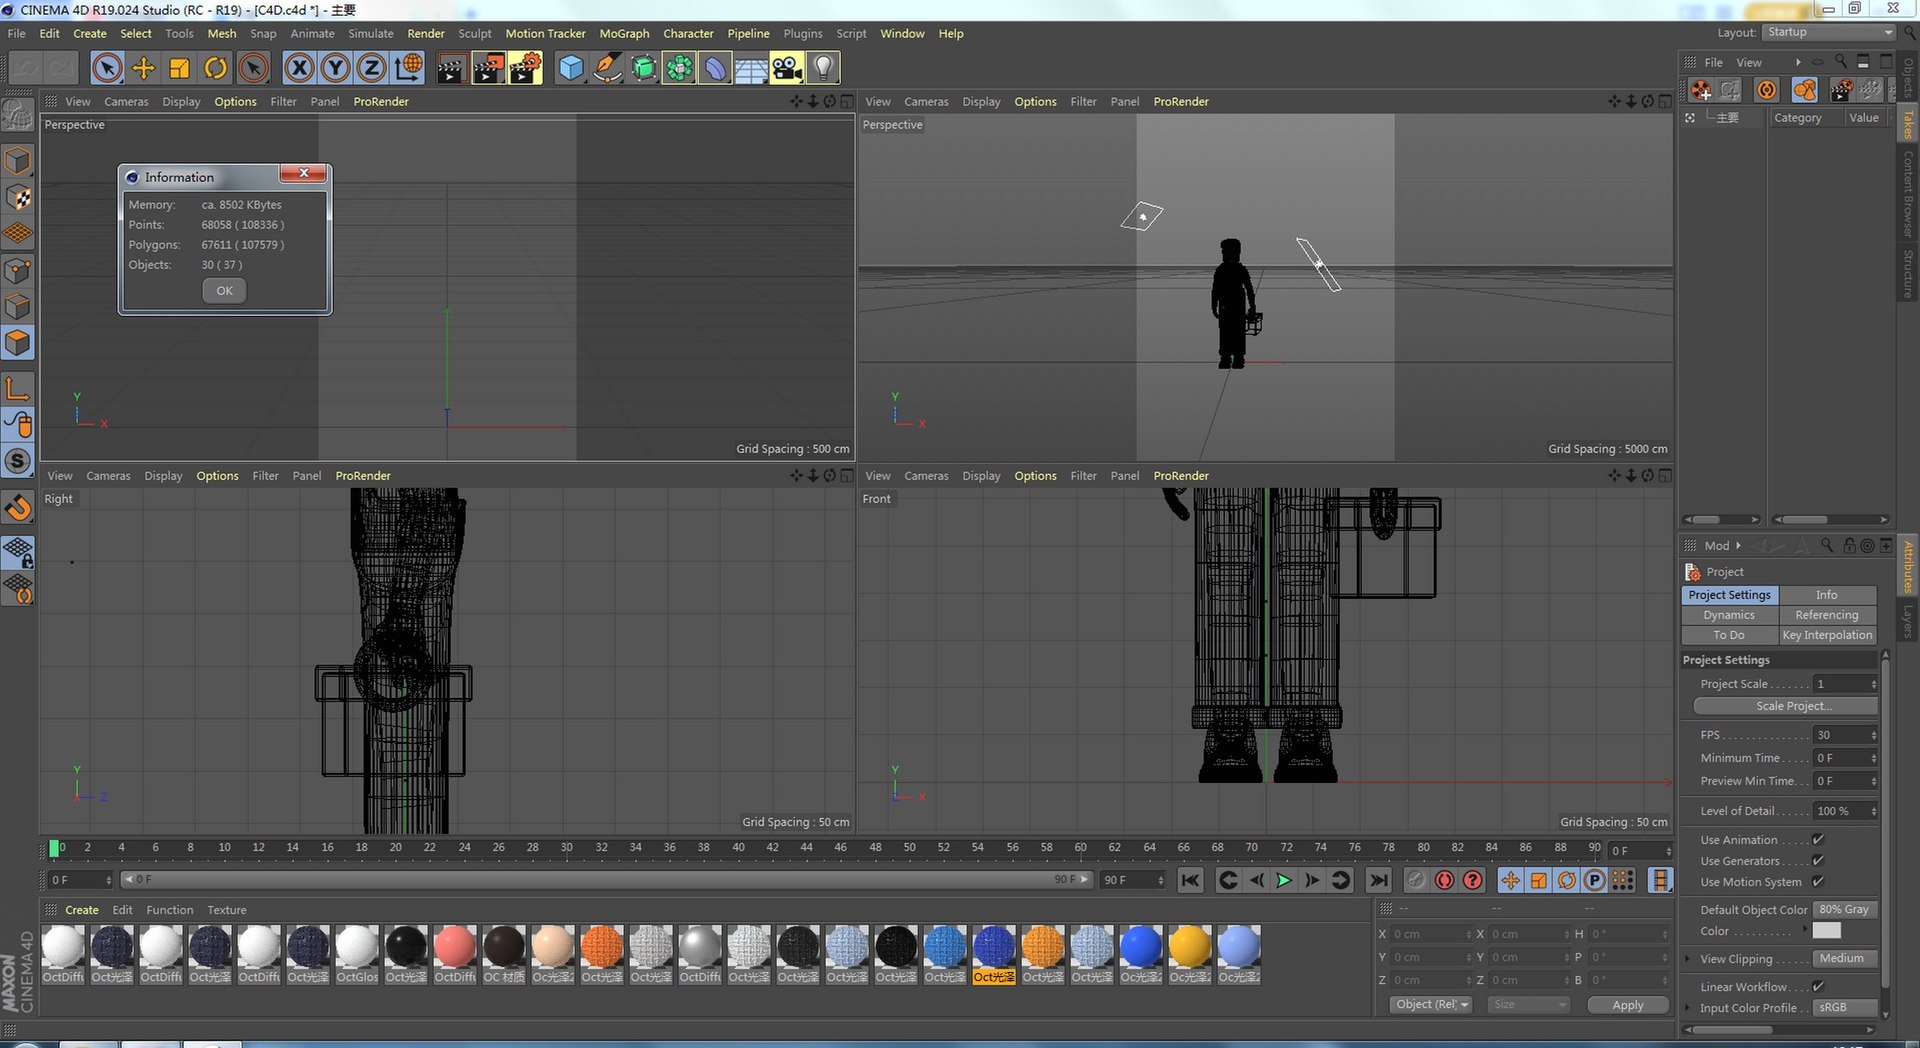Click the FPS input field
1920x1048 pixels.
tap(1845, 735)
